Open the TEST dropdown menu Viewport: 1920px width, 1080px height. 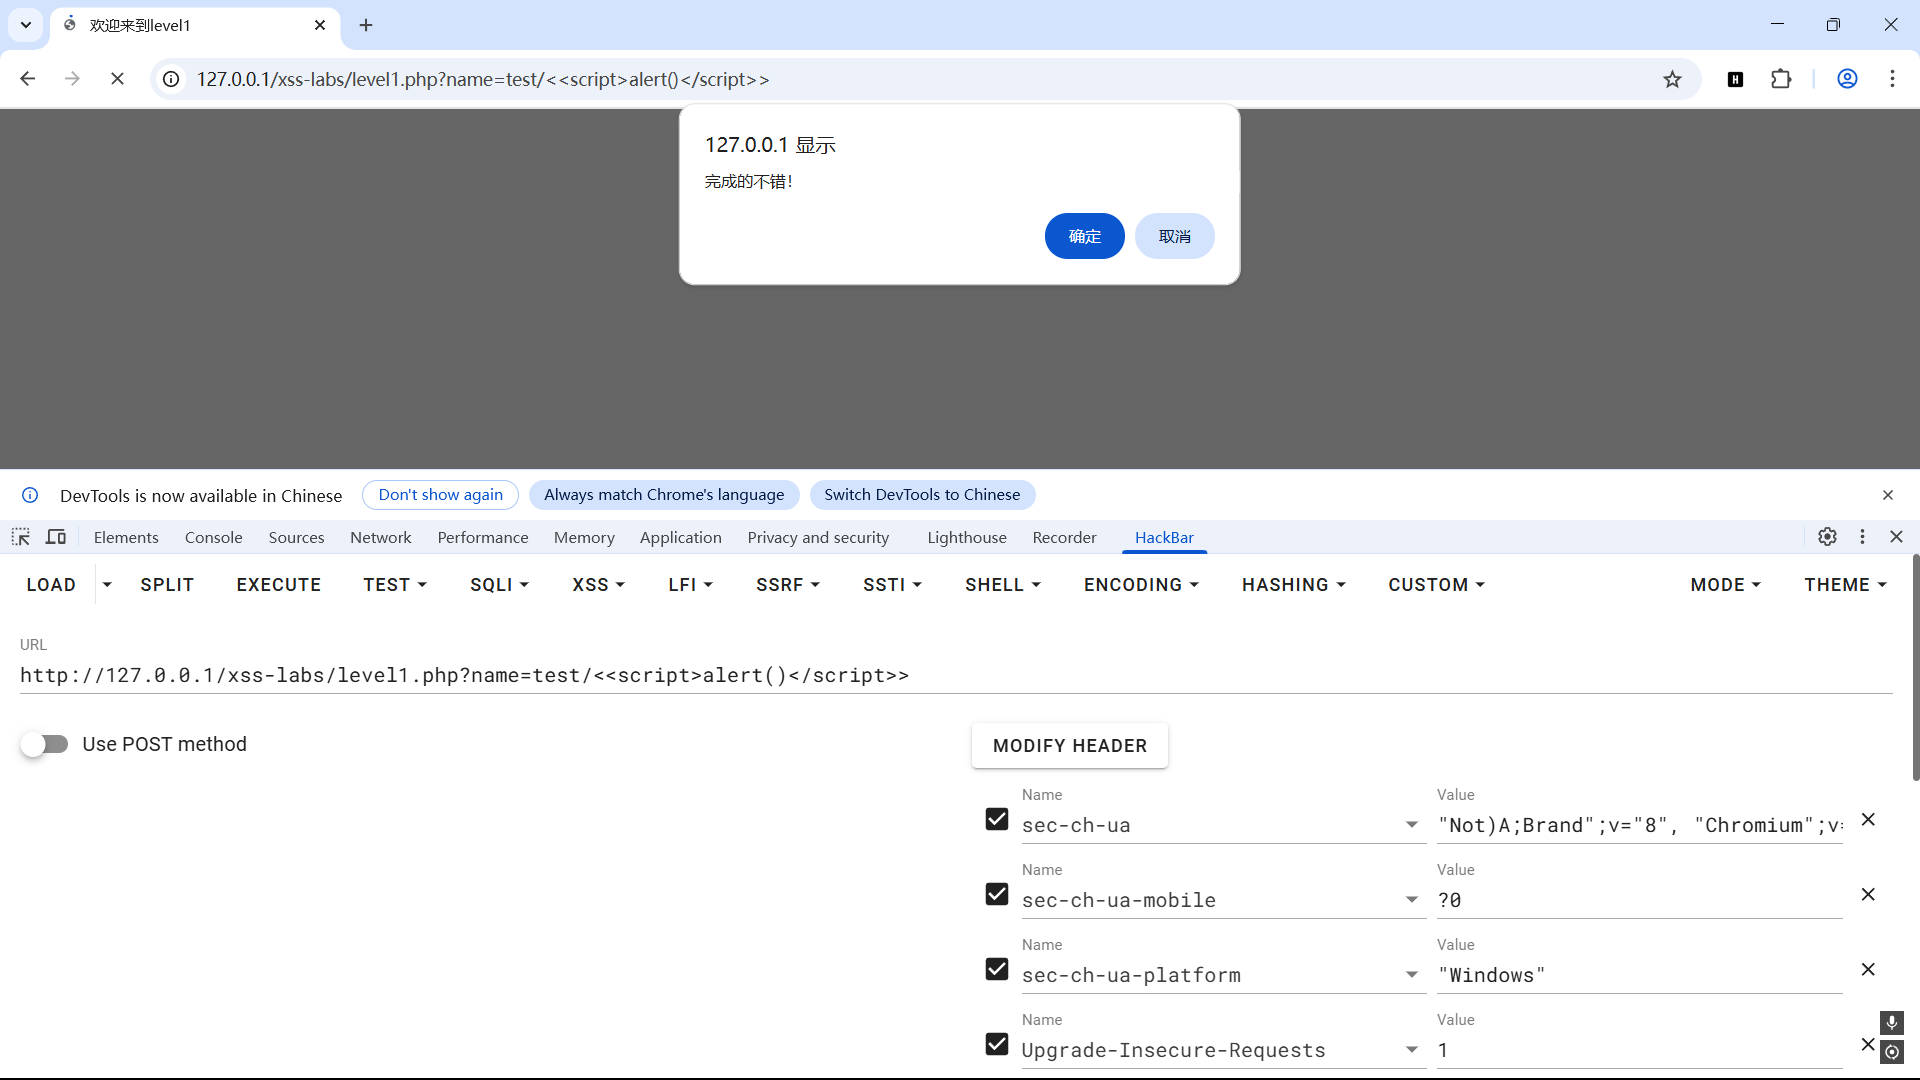pyautogui.click(x=395, y=585)
